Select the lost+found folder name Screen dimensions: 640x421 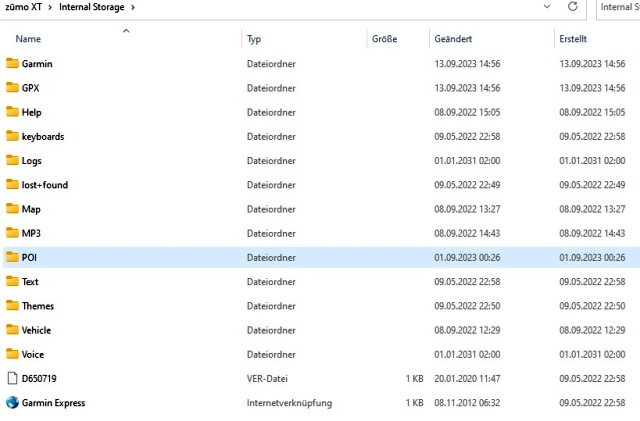[45, 185]
